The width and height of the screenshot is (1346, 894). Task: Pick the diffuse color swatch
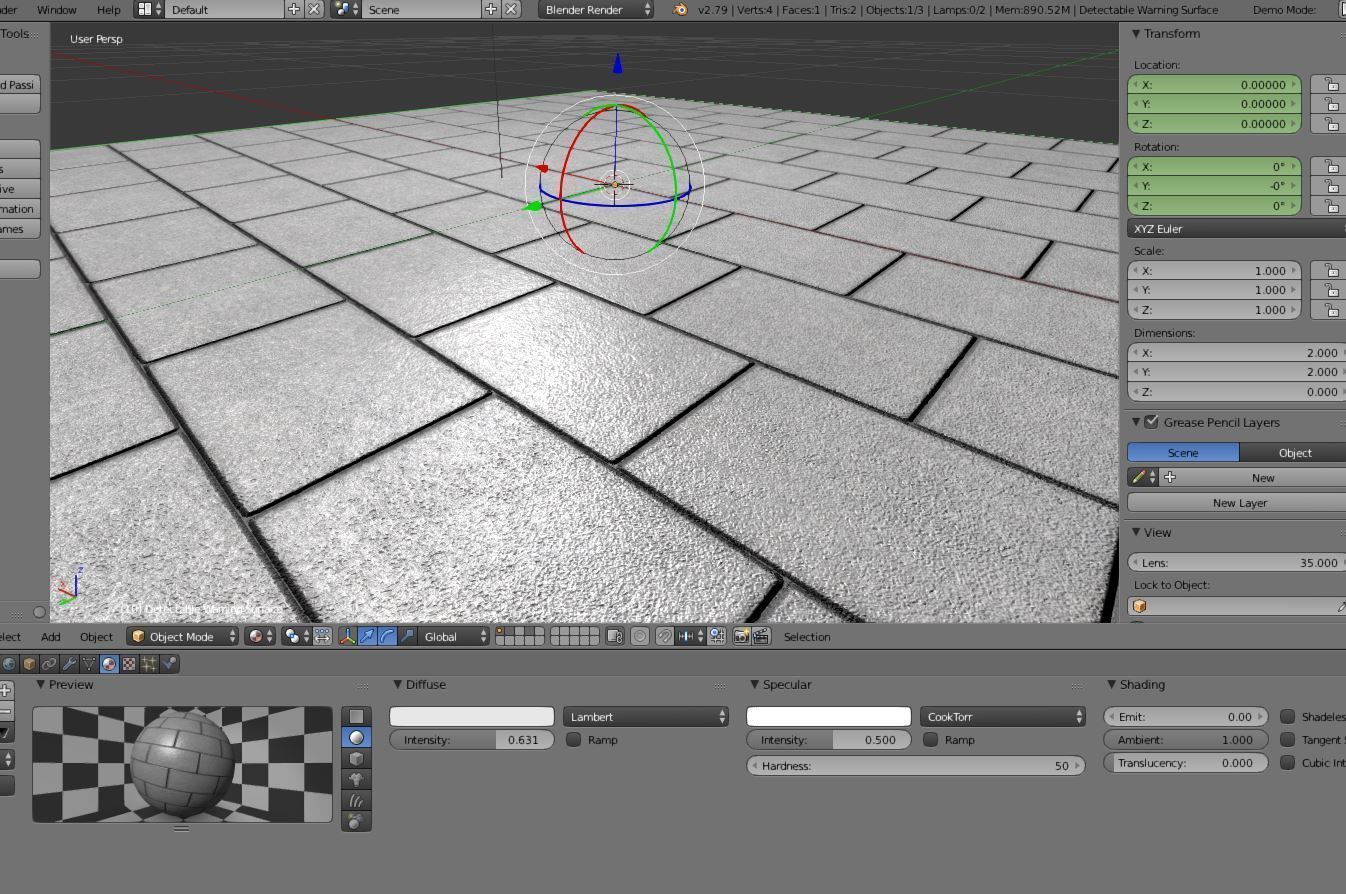472,717
